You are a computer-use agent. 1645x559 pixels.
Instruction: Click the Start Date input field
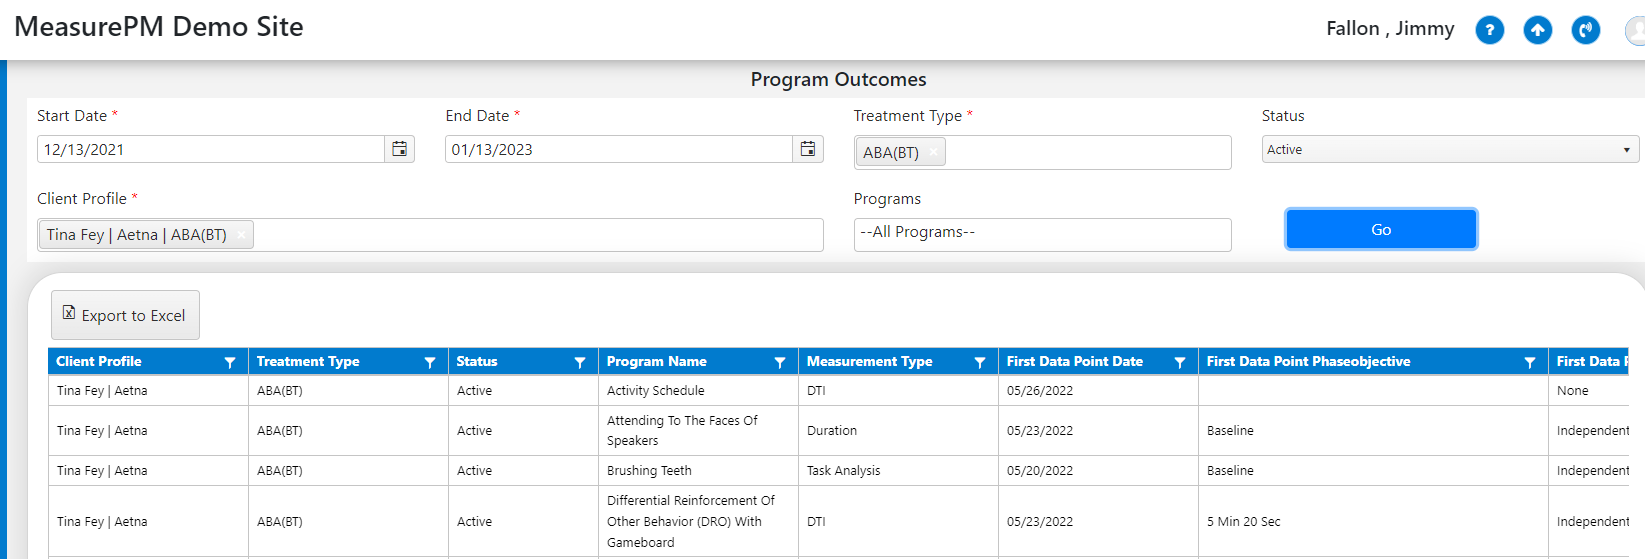coord(211,149)
